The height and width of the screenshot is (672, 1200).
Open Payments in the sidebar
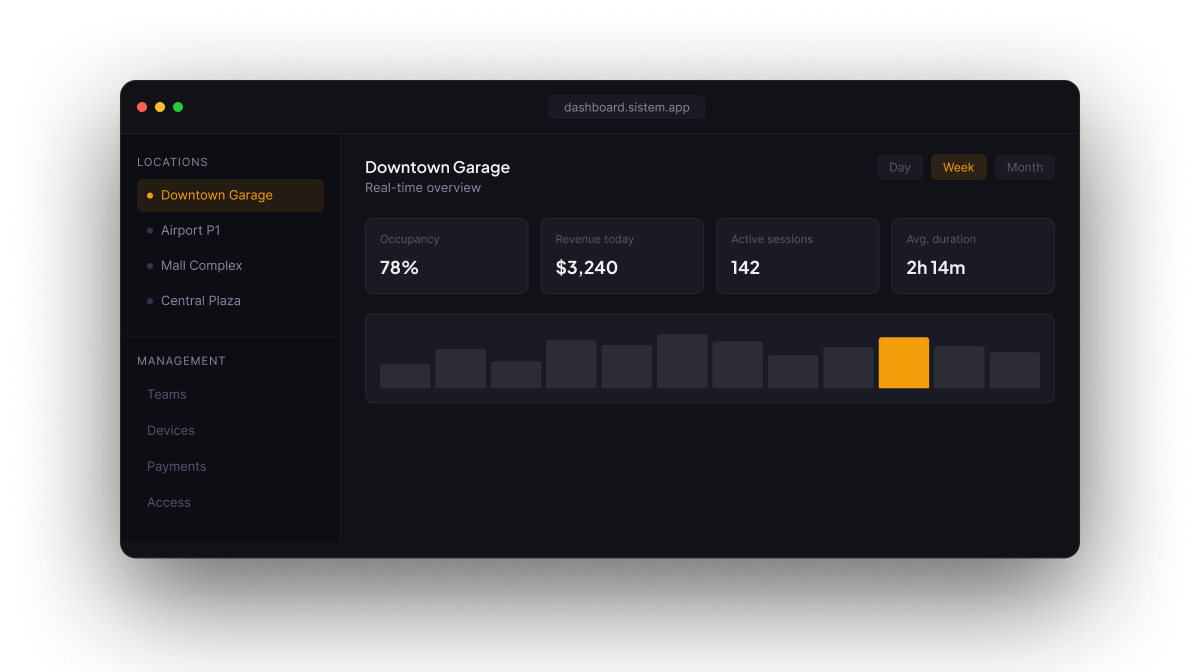(176, 466)
